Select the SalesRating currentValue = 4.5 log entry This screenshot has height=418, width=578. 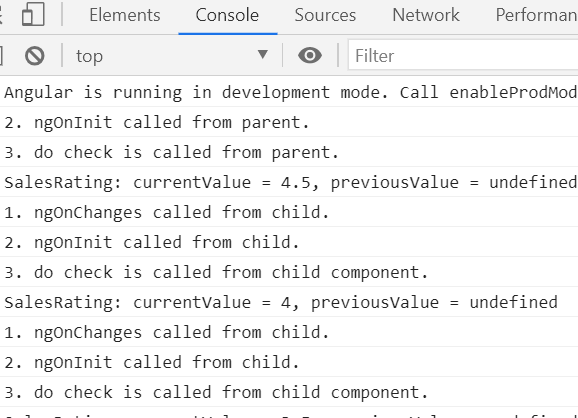click(289, 182)
